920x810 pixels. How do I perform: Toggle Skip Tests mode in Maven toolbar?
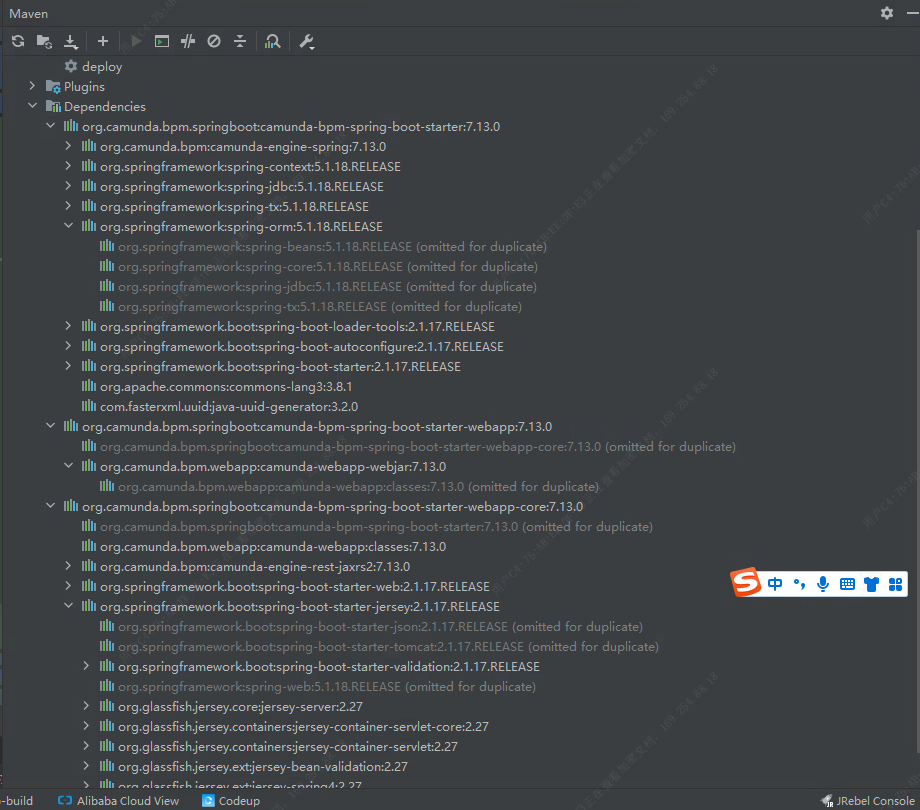[x=188, y=41]
